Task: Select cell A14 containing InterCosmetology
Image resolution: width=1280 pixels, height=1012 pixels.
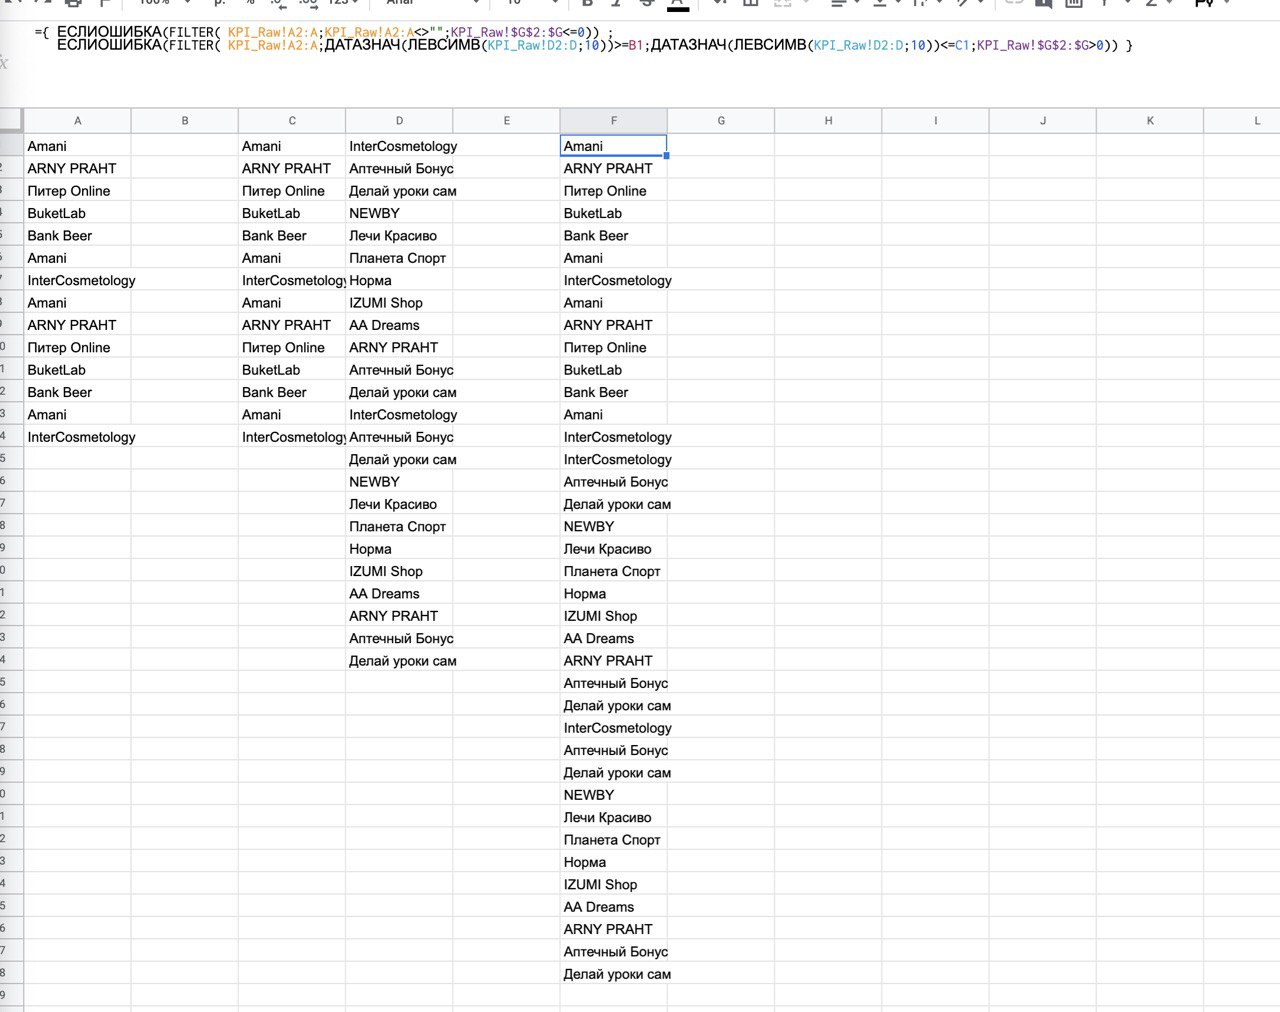Action: point(78,437)
